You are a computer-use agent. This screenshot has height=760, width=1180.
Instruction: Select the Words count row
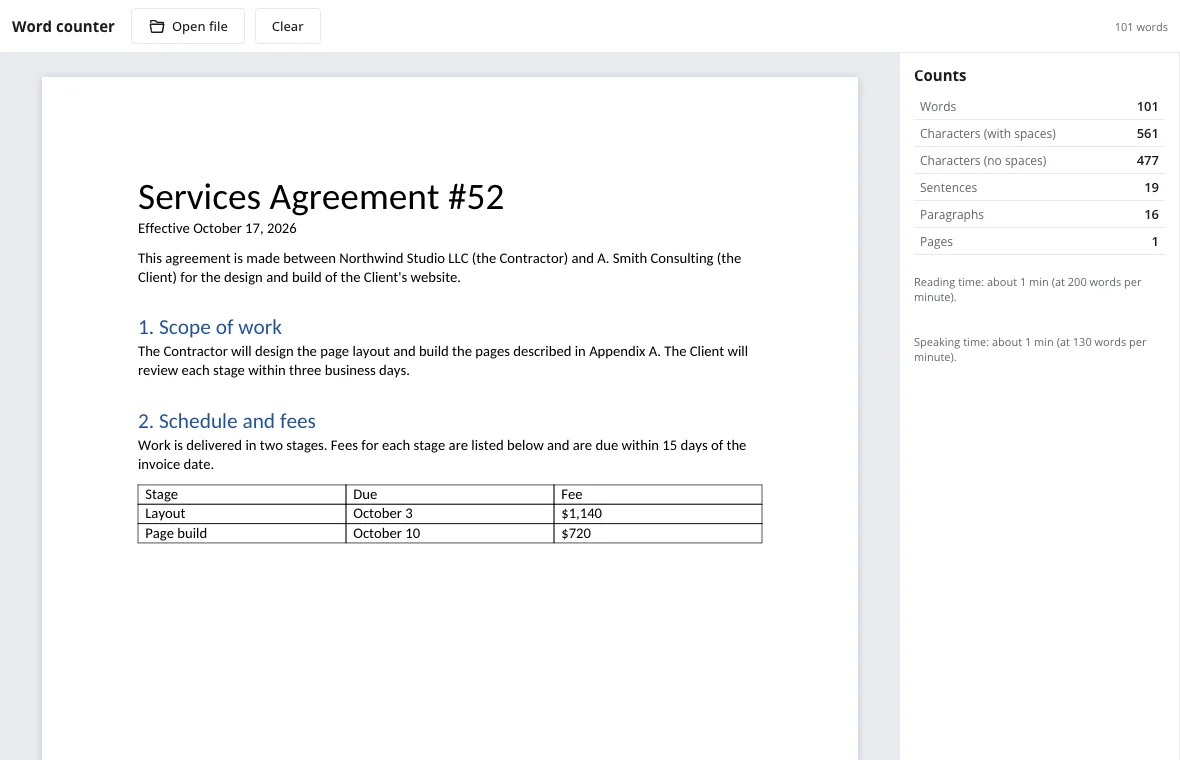point(1039,106)
